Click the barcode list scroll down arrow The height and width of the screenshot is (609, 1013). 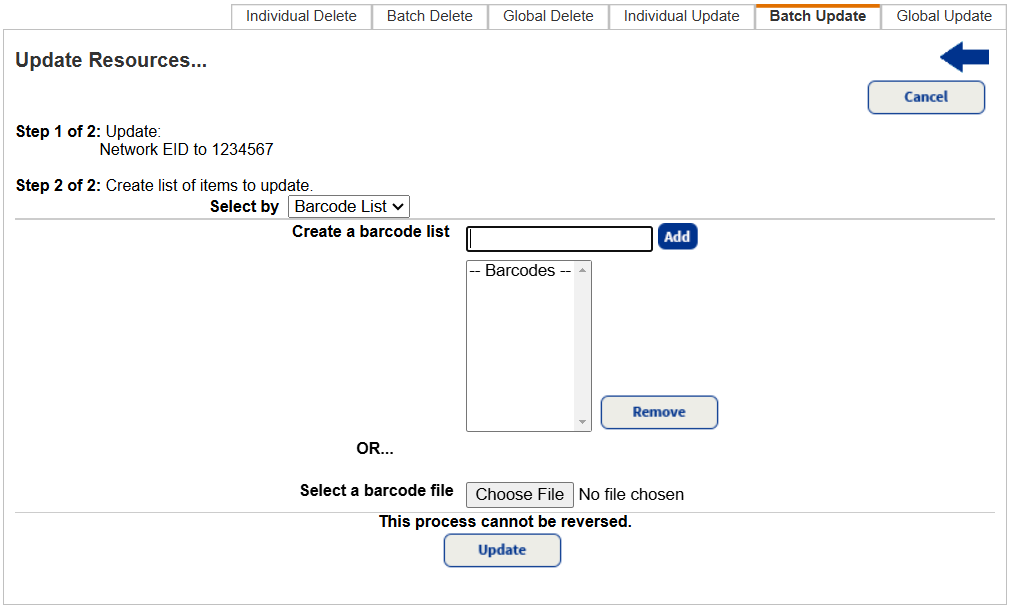(583, 422)
